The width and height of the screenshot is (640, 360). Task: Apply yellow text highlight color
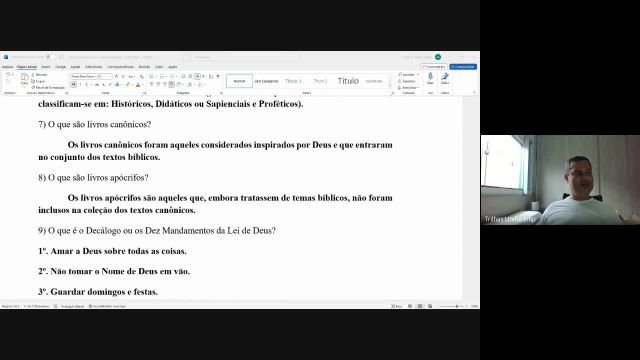click(127, 84)
